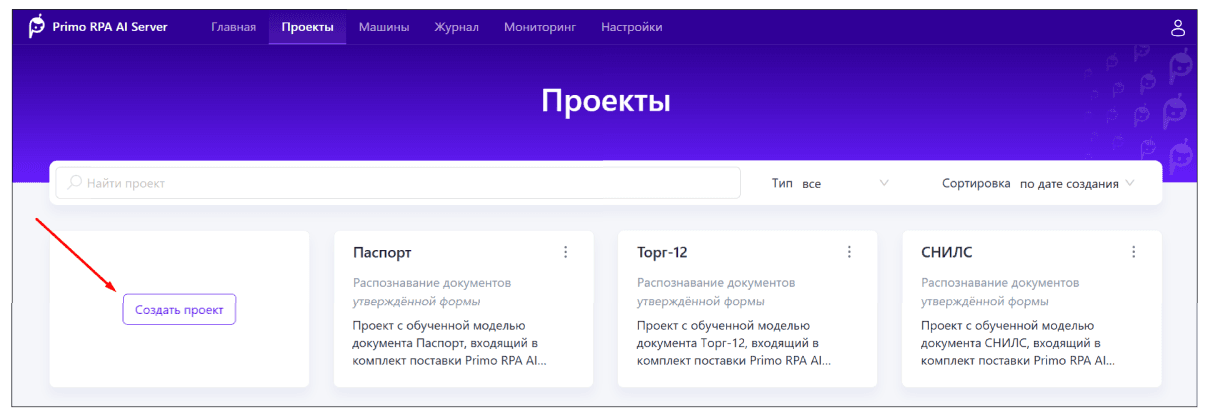Click the Найти проект search field

400,184
